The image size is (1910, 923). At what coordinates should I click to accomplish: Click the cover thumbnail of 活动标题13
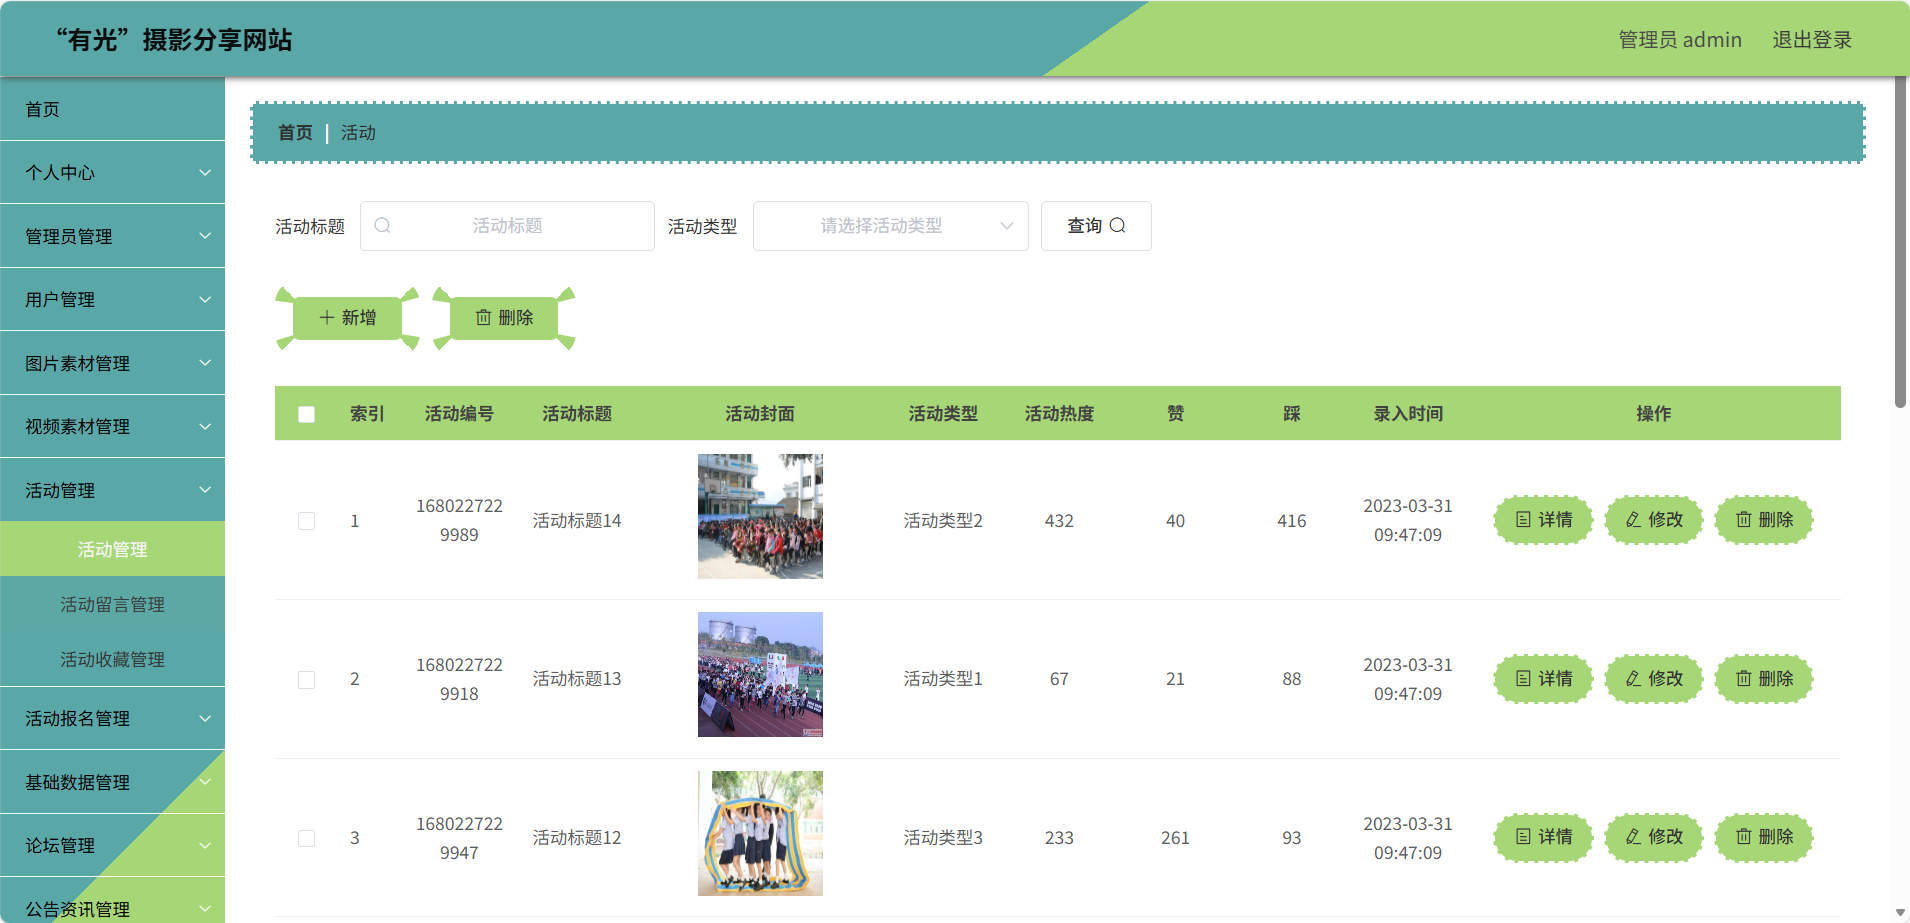click(x=760, y=674)
